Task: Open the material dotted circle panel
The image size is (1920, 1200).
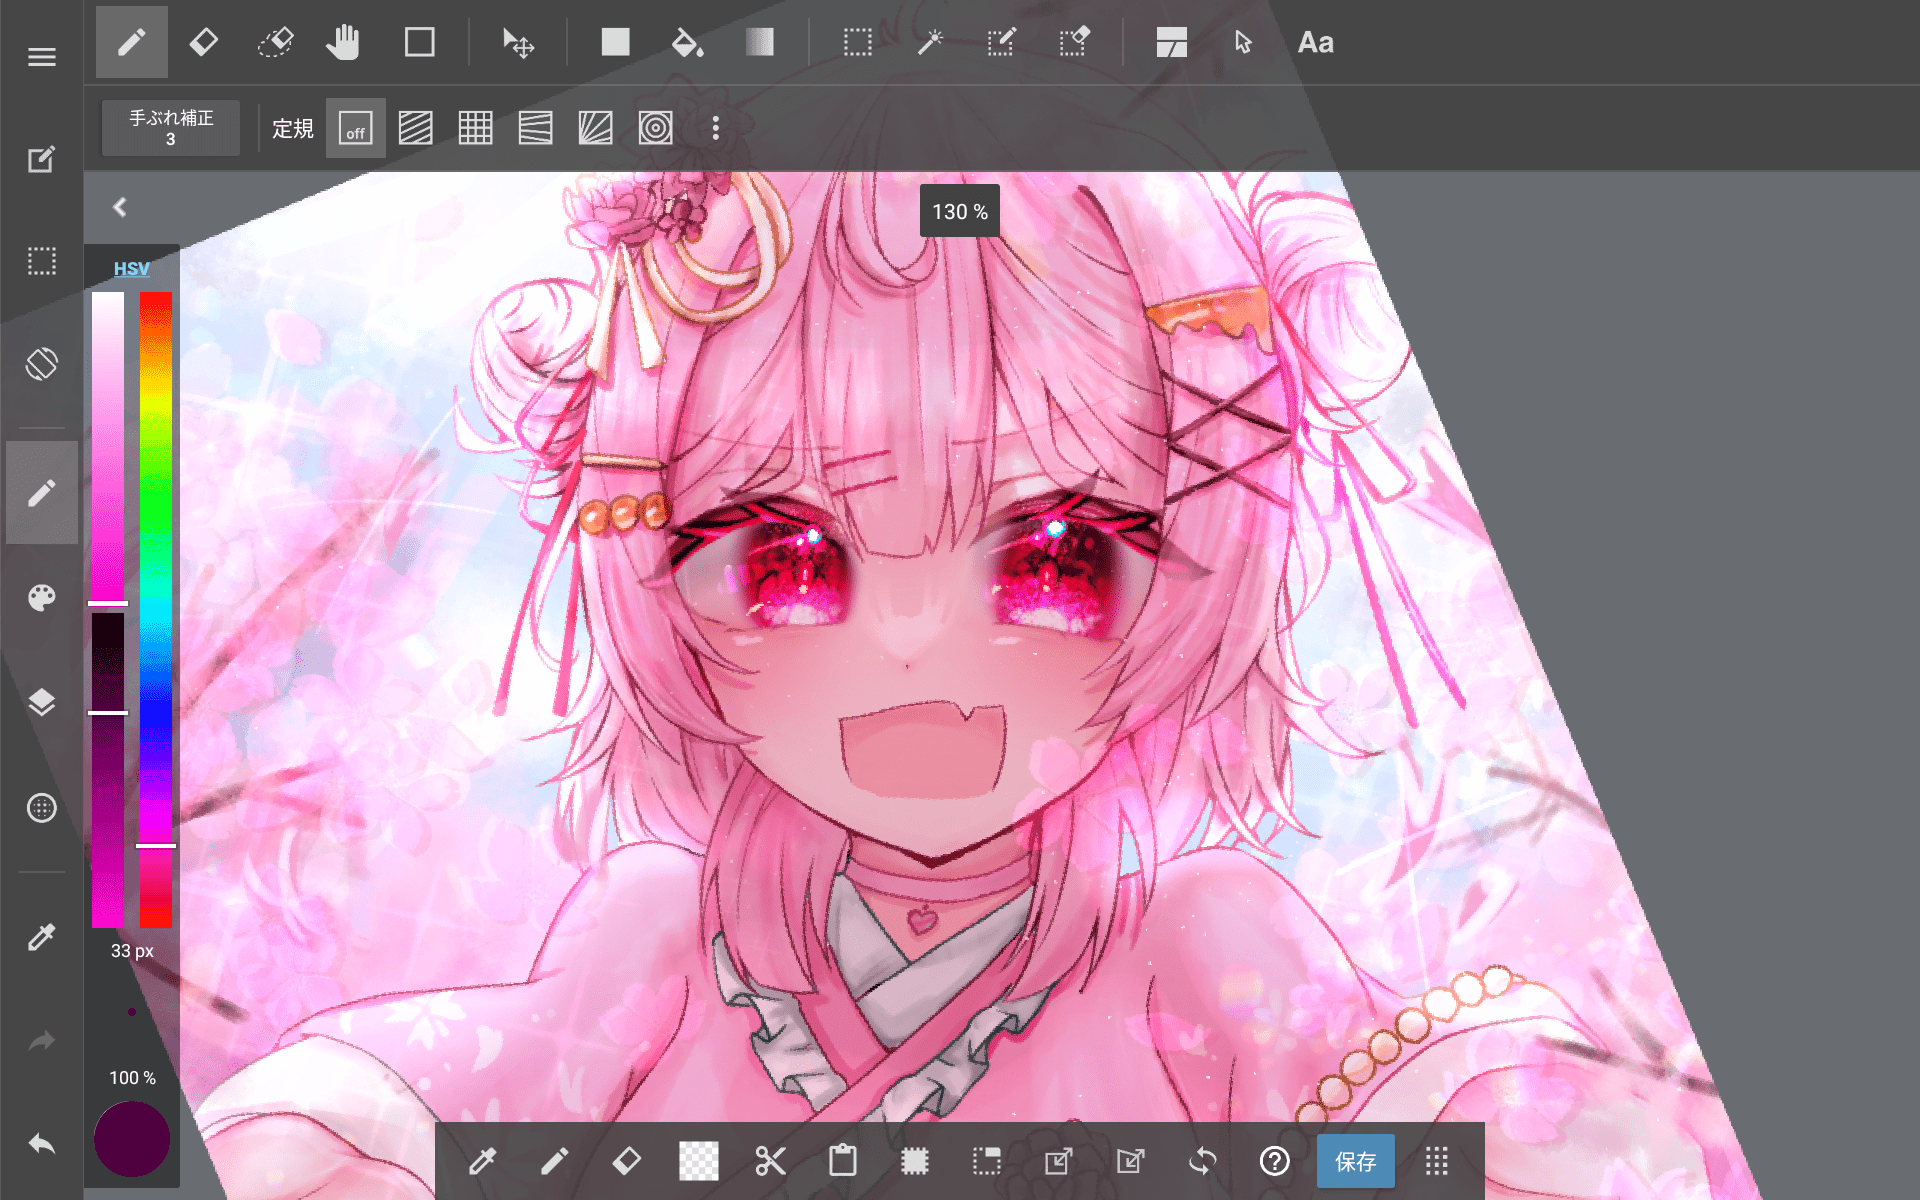Action: [x=41, y=807]
